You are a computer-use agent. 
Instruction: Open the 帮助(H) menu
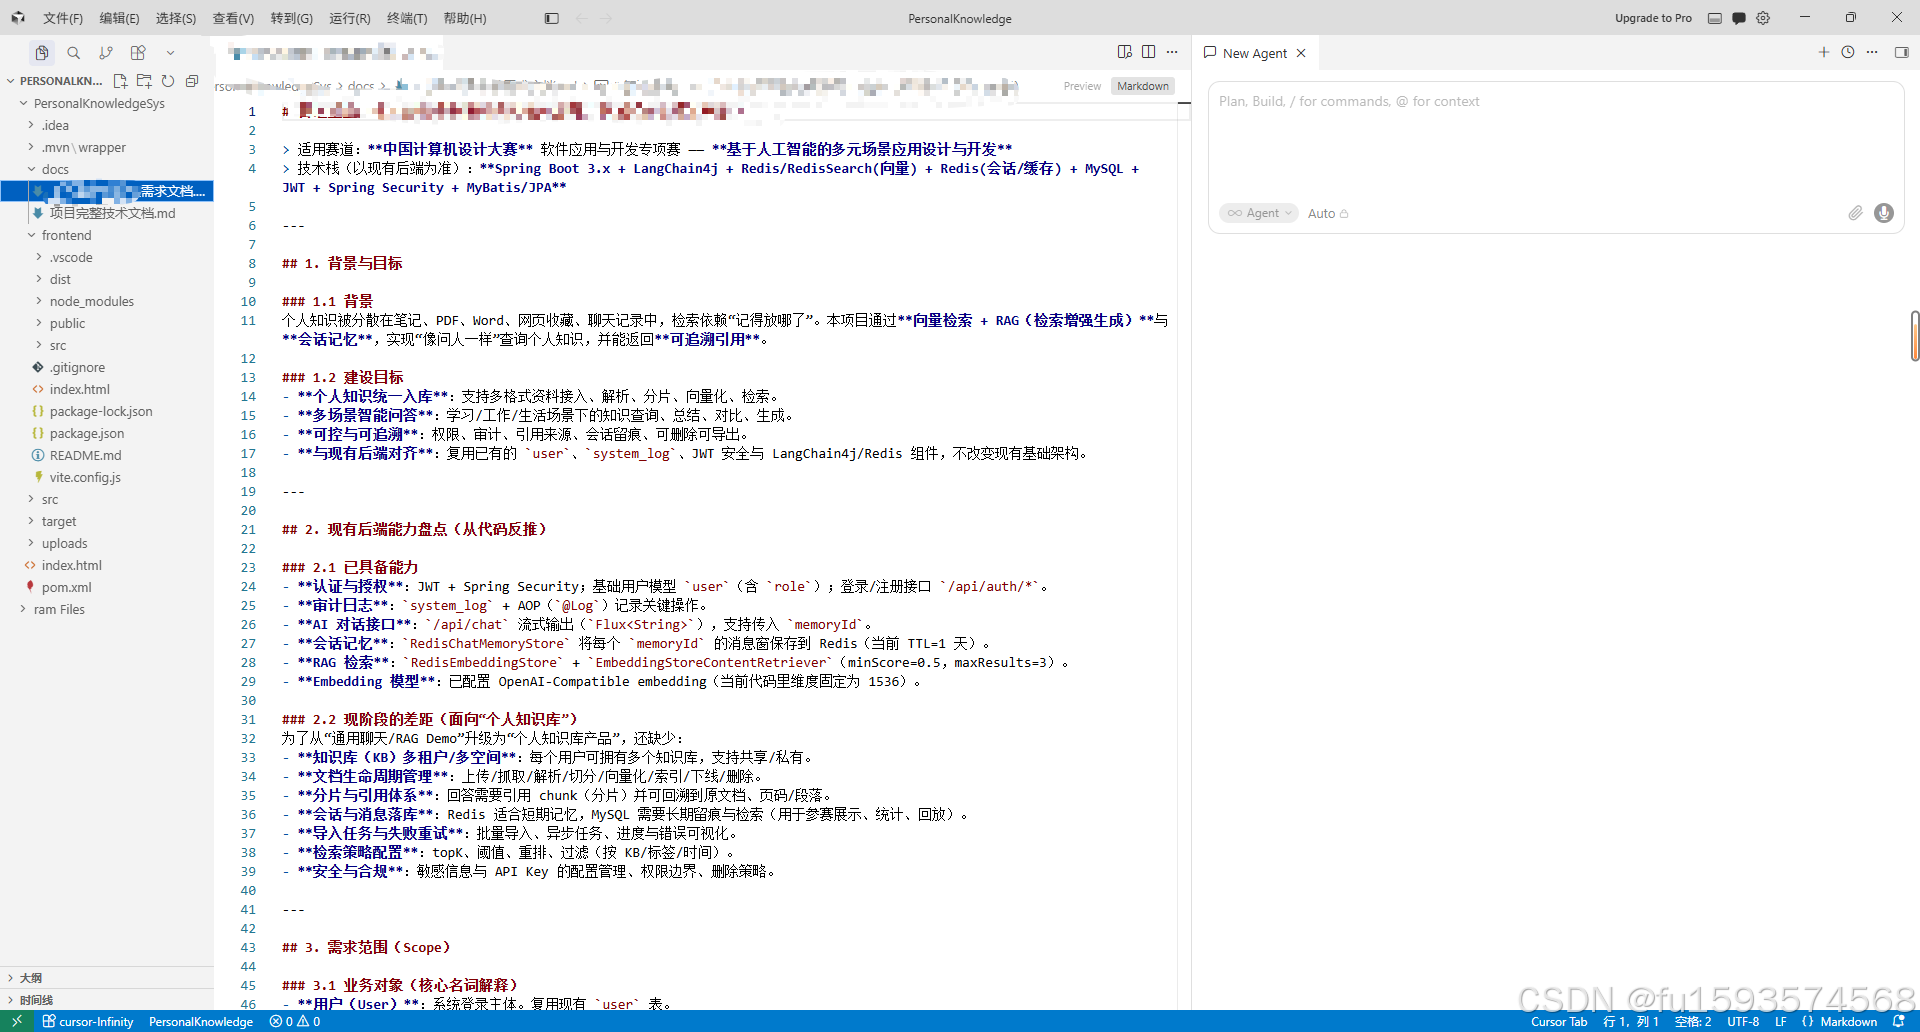click(x=465, y=18)
